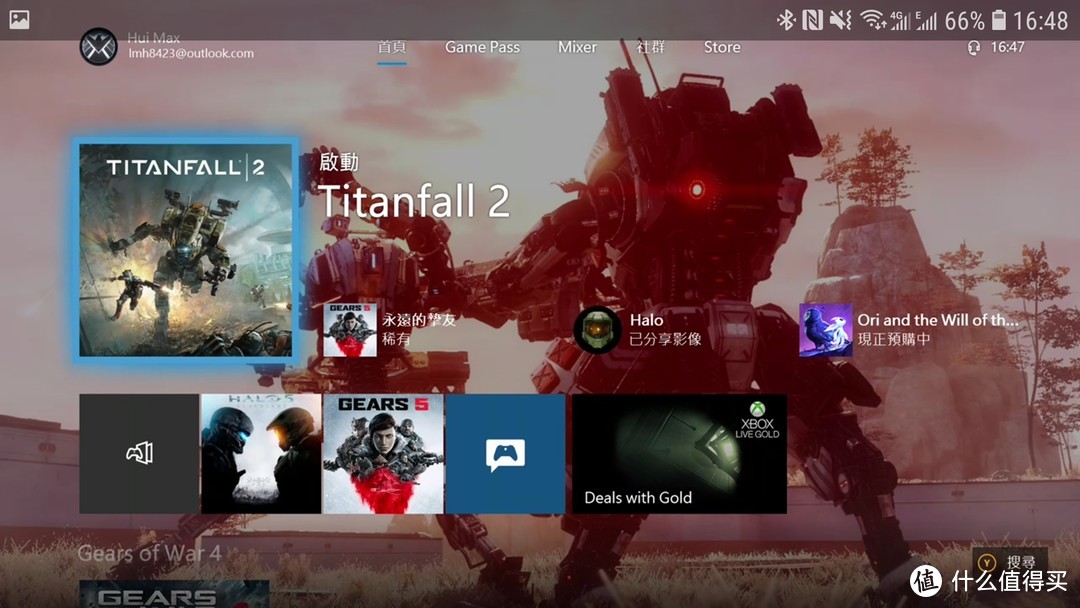This screenshot has width=1080, height=608.
Task: Click the headset icon beside 16:47
Action: click(x=974, y=48)
